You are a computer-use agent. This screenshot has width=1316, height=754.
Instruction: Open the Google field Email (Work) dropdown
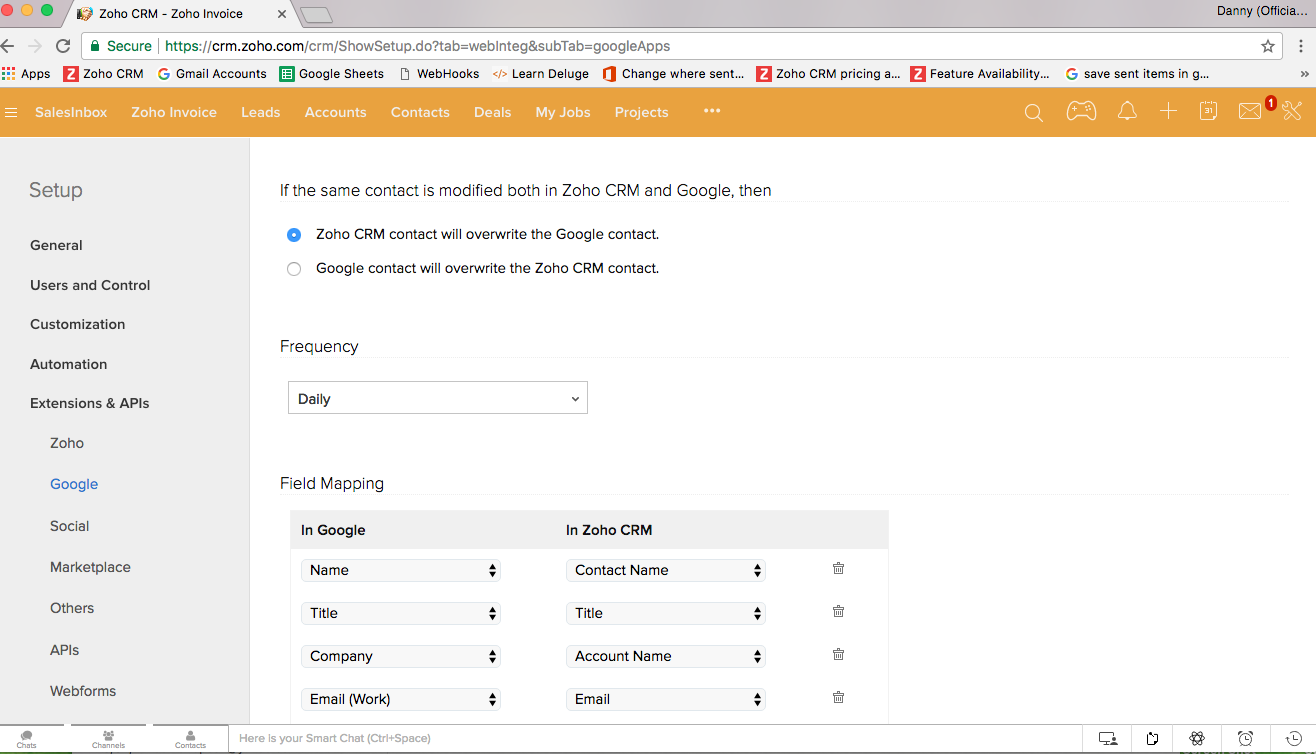click(400, 699)
